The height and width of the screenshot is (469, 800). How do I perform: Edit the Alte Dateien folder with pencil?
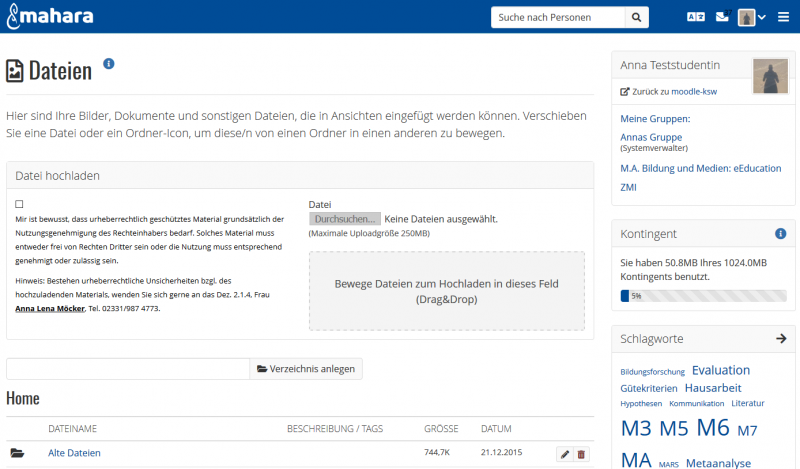point(565,454)
